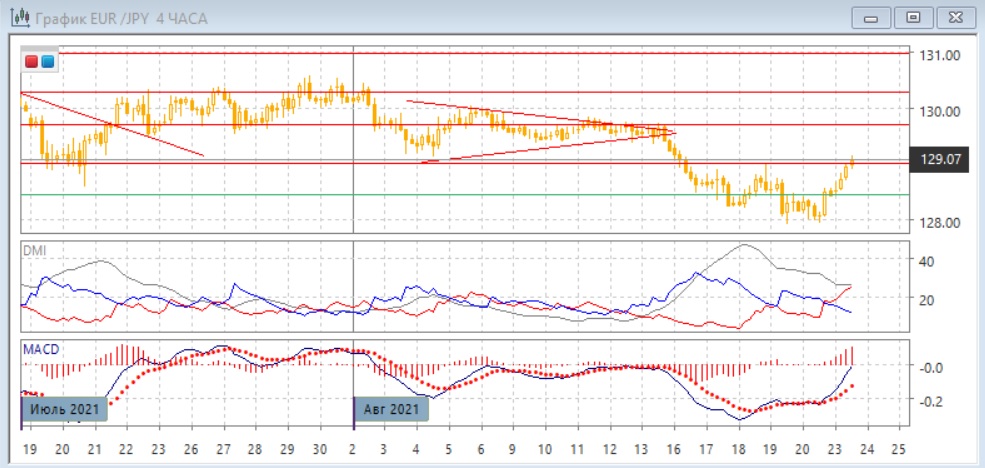Click the current price tag 129.07
Viewport: 985px width, 468px height.
pos(939,159)
